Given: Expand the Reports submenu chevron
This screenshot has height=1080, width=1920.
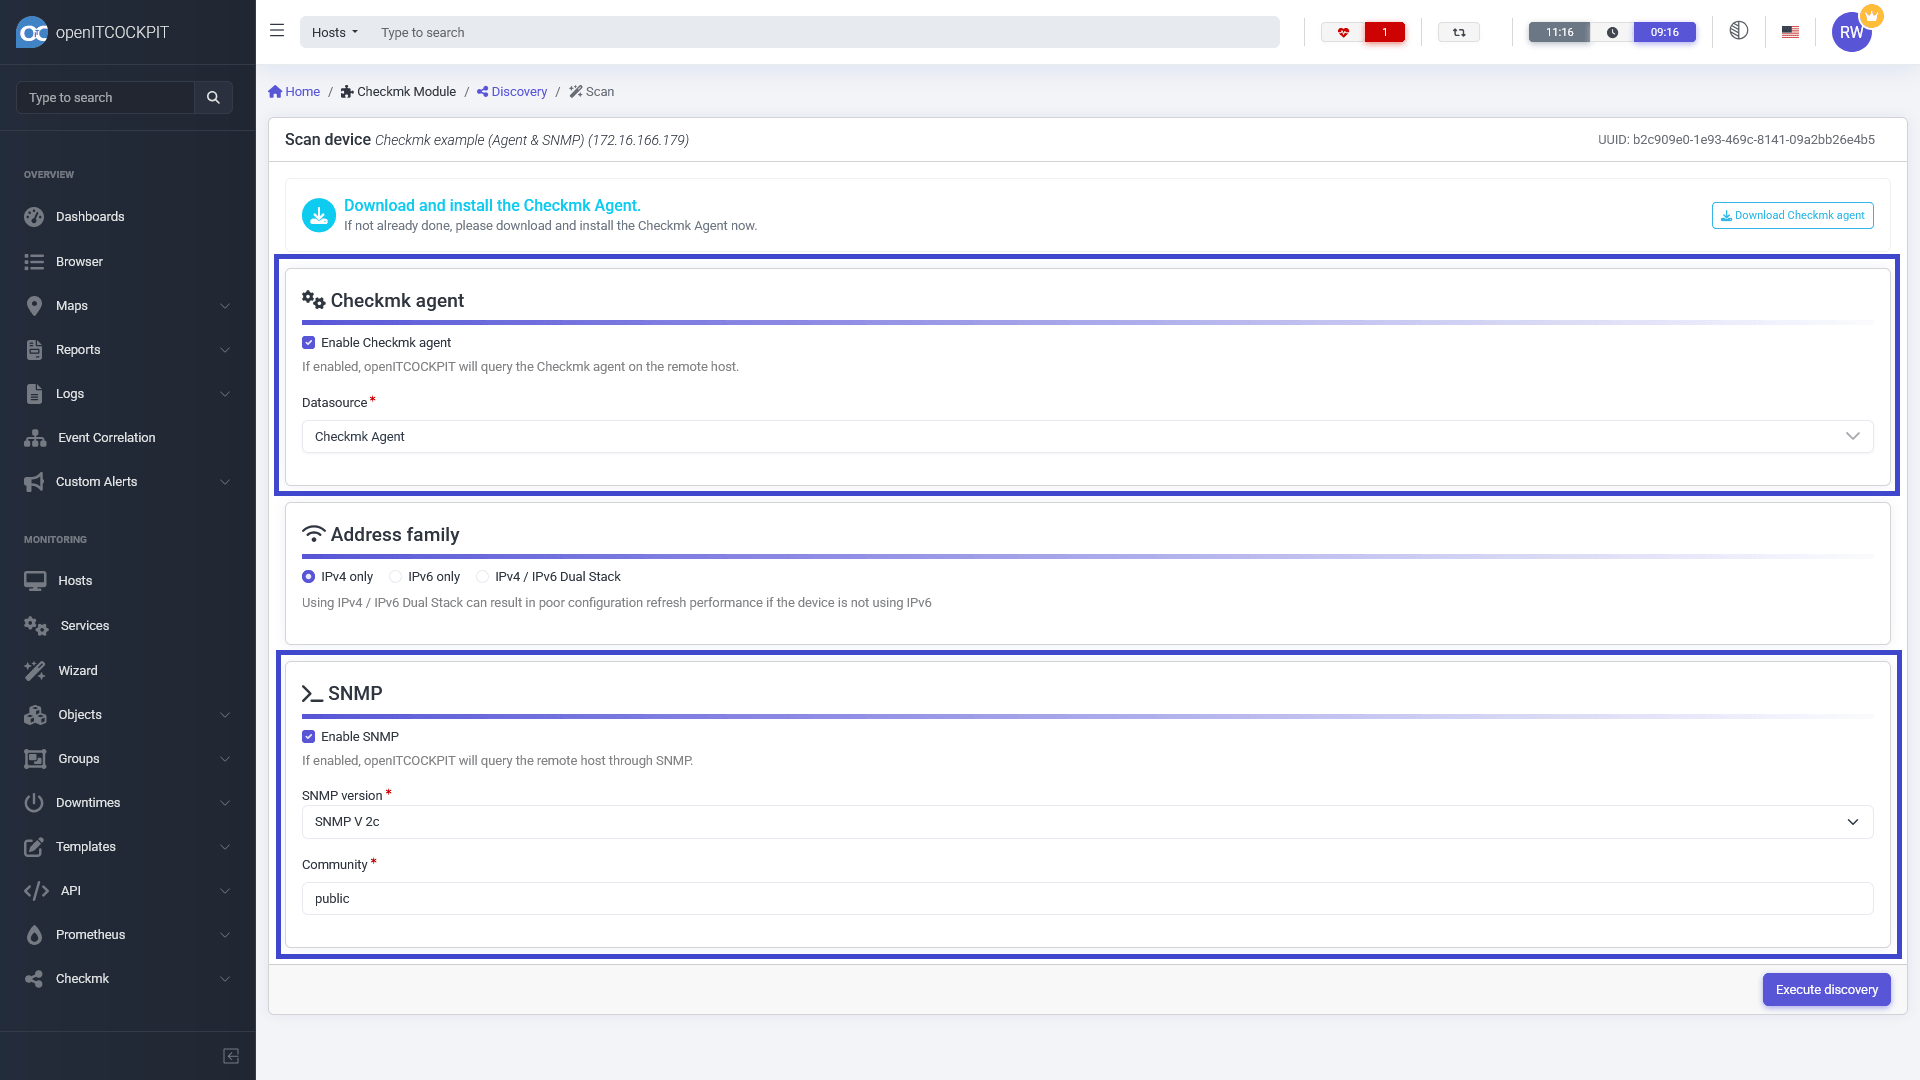Looking at the screenshot, I should (x=225, y=350).
